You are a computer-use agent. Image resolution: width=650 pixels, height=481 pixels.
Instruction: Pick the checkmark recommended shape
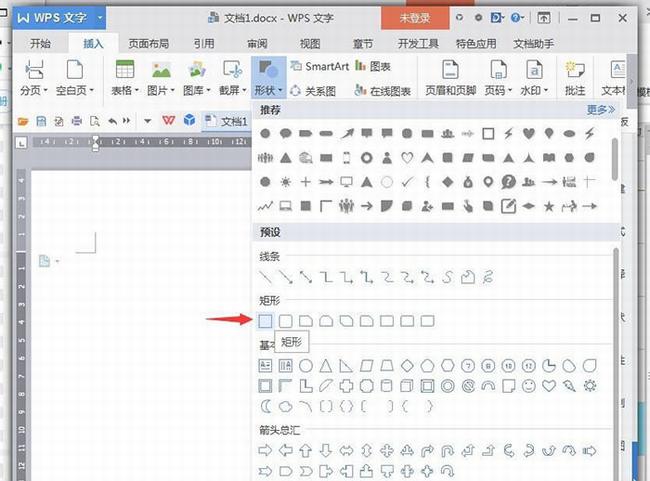pos(407,182)
